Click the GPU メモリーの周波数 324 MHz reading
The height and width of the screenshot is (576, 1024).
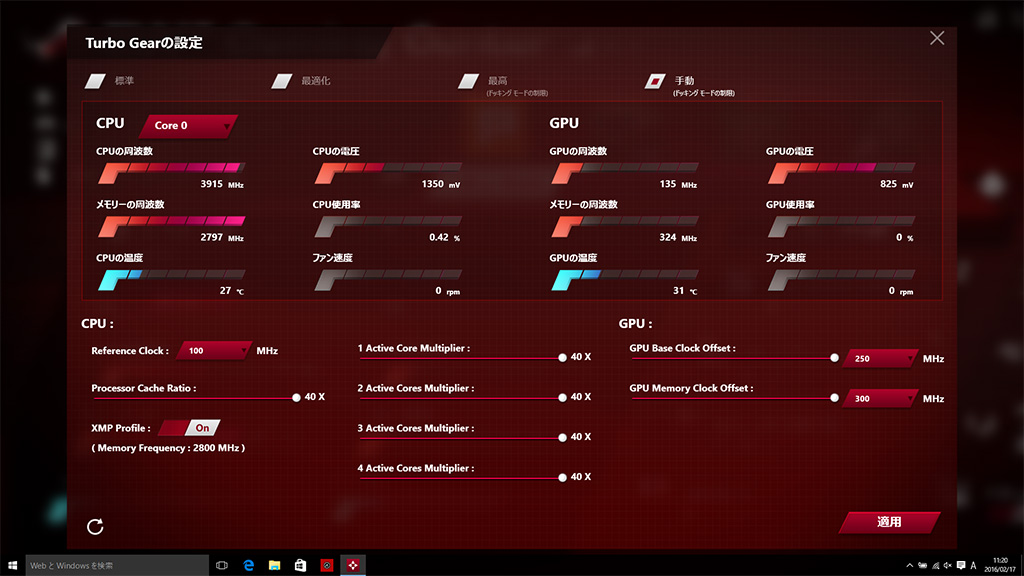(x=679, y=237)
